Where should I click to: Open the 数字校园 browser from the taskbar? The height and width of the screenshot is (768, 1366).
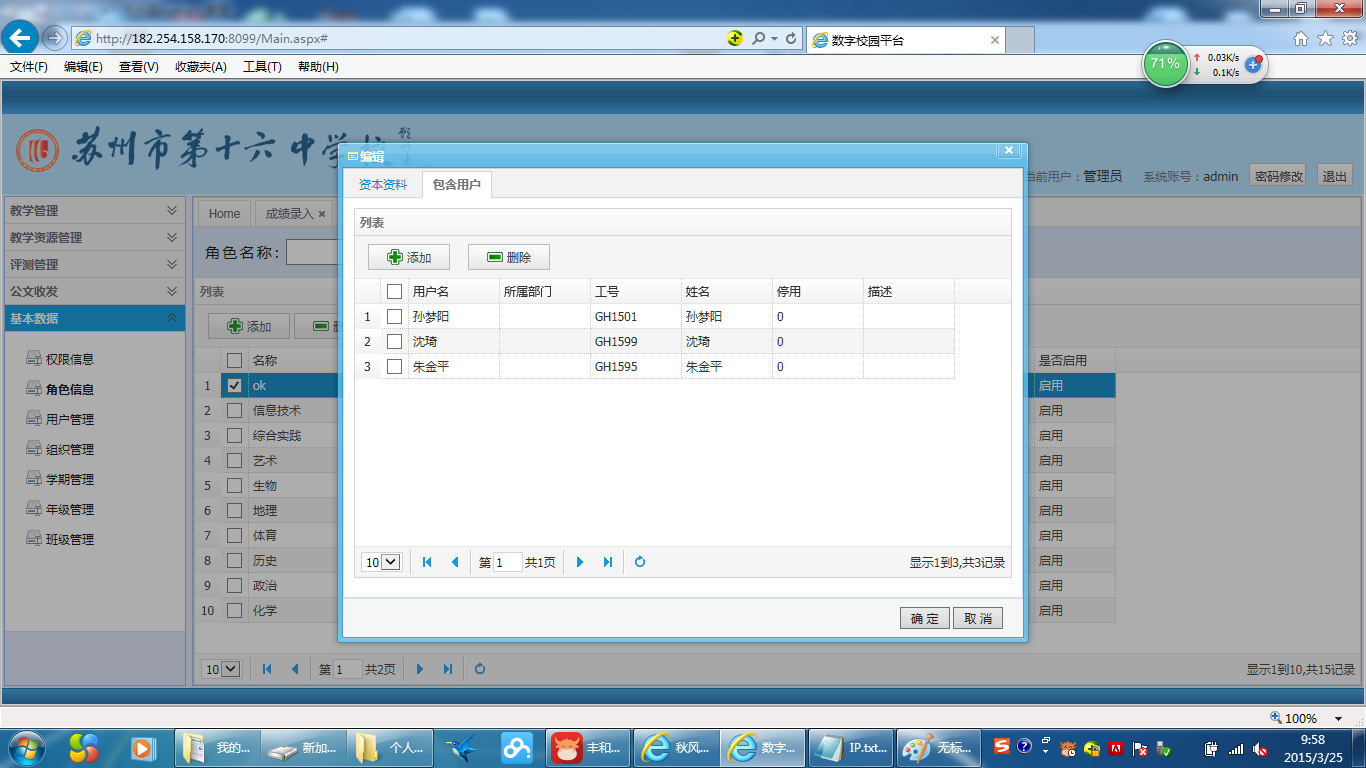point(762,747)
